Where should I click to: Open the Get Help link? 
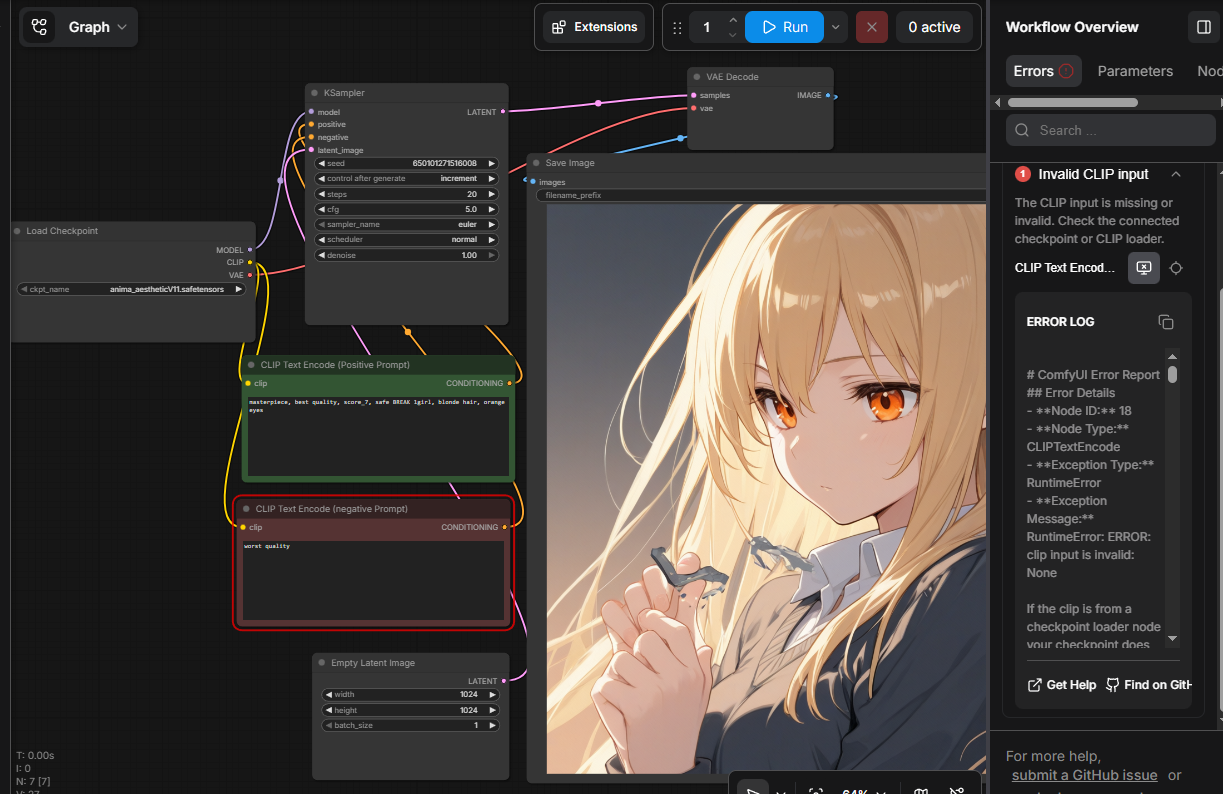pos(1062,685)
